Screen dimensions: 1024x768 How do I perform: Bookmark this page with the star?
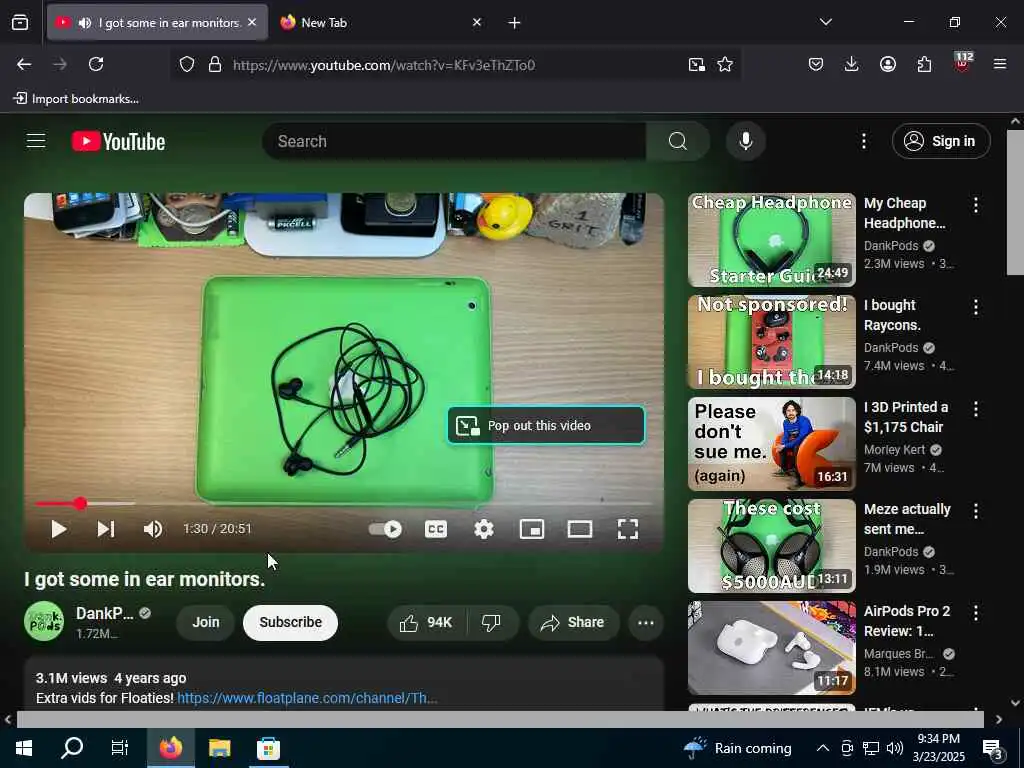[725, 65]
